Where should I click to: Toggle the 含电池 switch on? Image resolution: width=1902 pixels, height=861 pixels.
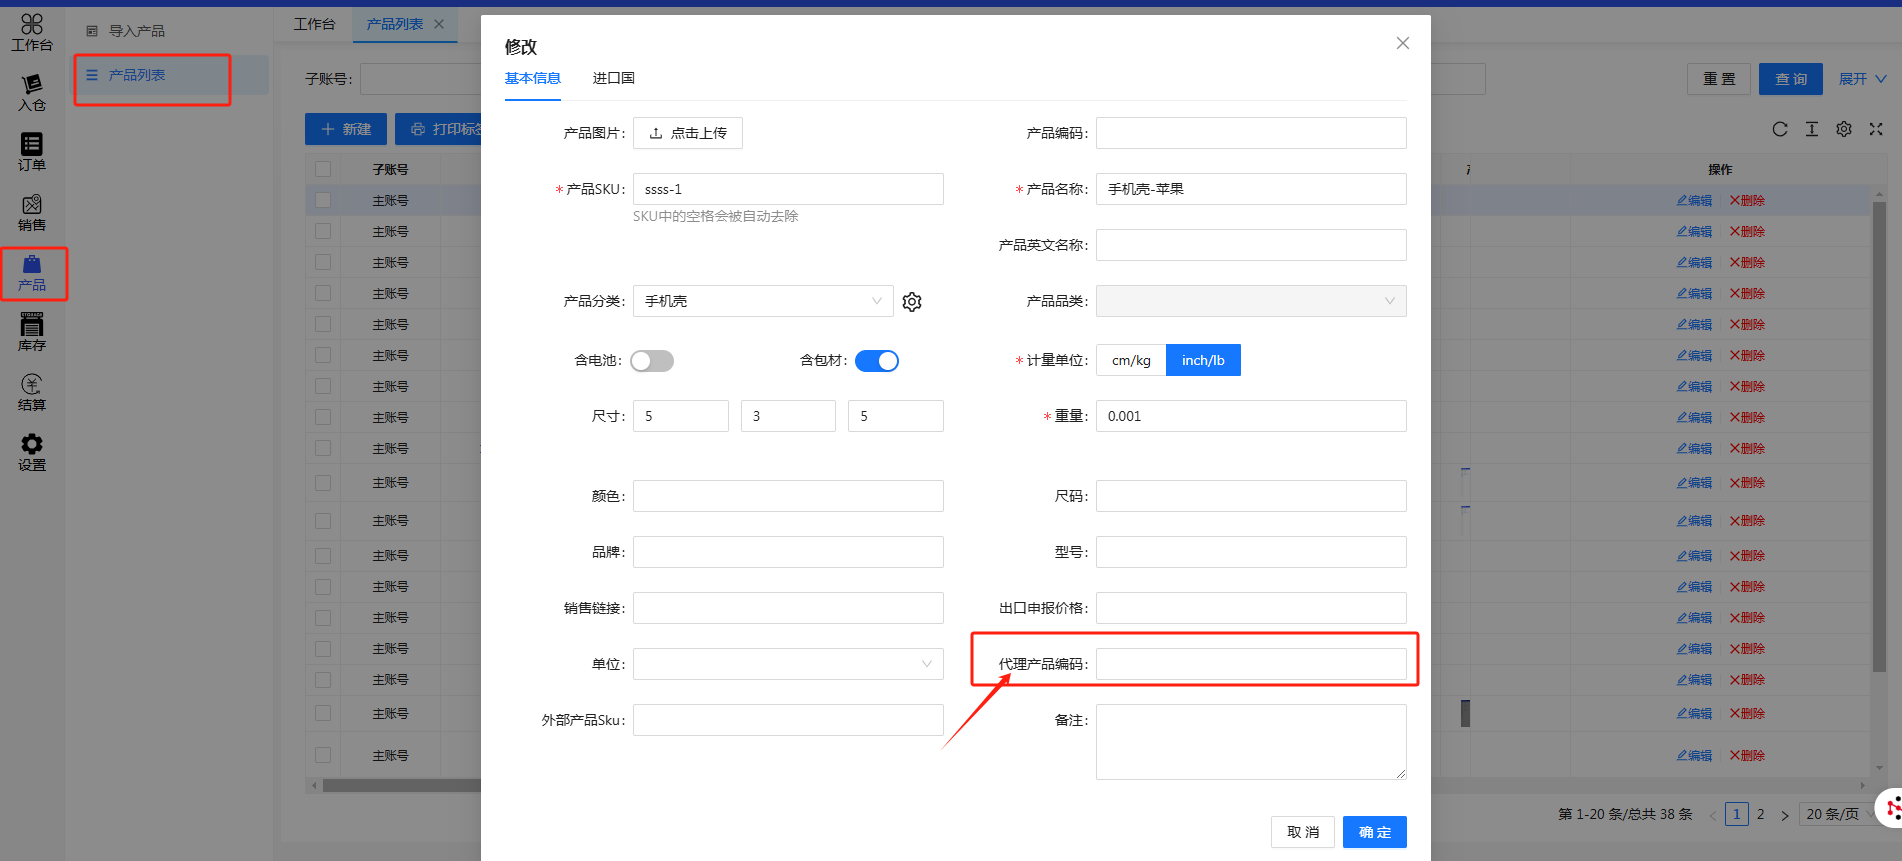[652, 361]
